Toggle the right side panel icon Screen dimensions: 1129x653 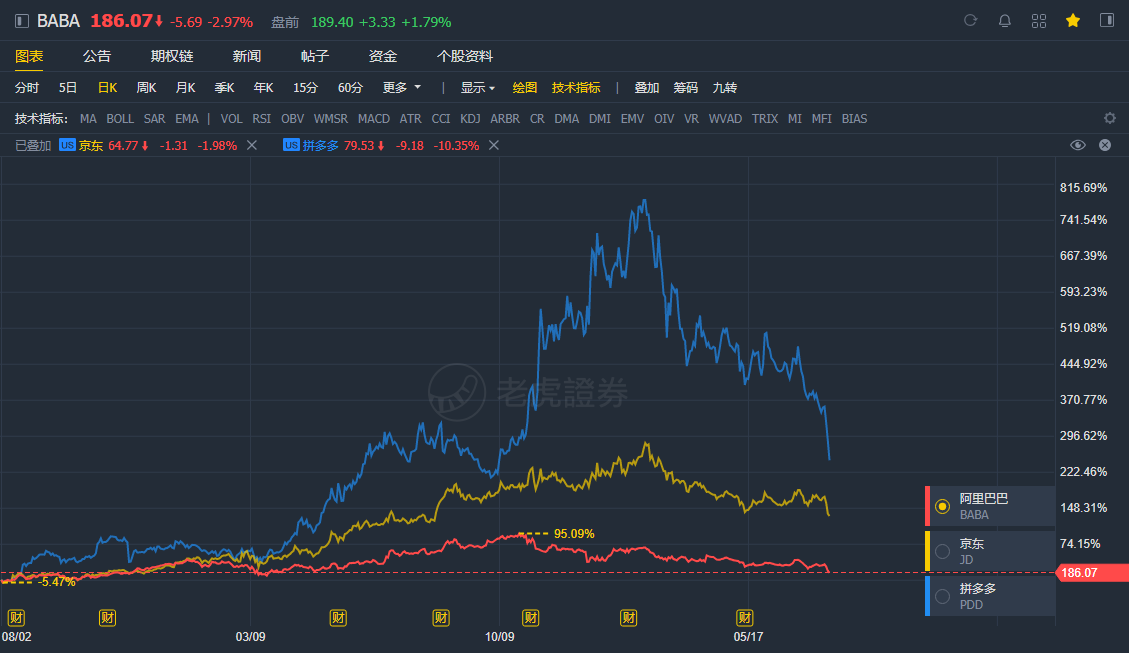coord(1107,20)
